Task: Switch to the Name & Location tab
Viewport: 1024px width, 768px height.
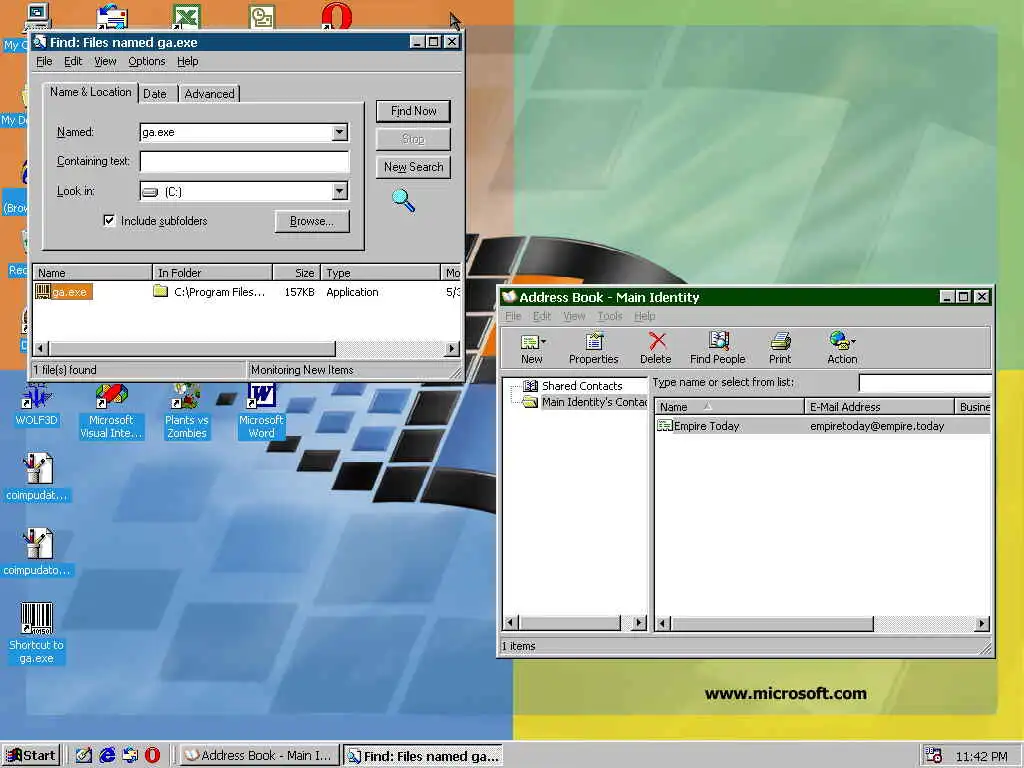Action: click(91, 92)
